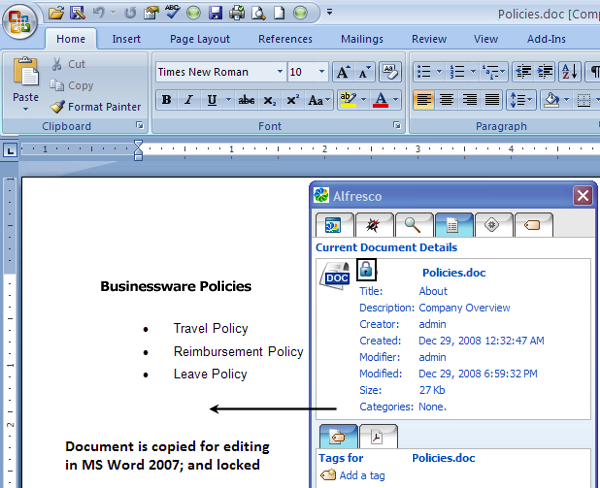Viewport: 600px width, 488px height.
Task: Apply bulleted list
Action: tap(424, 72)
